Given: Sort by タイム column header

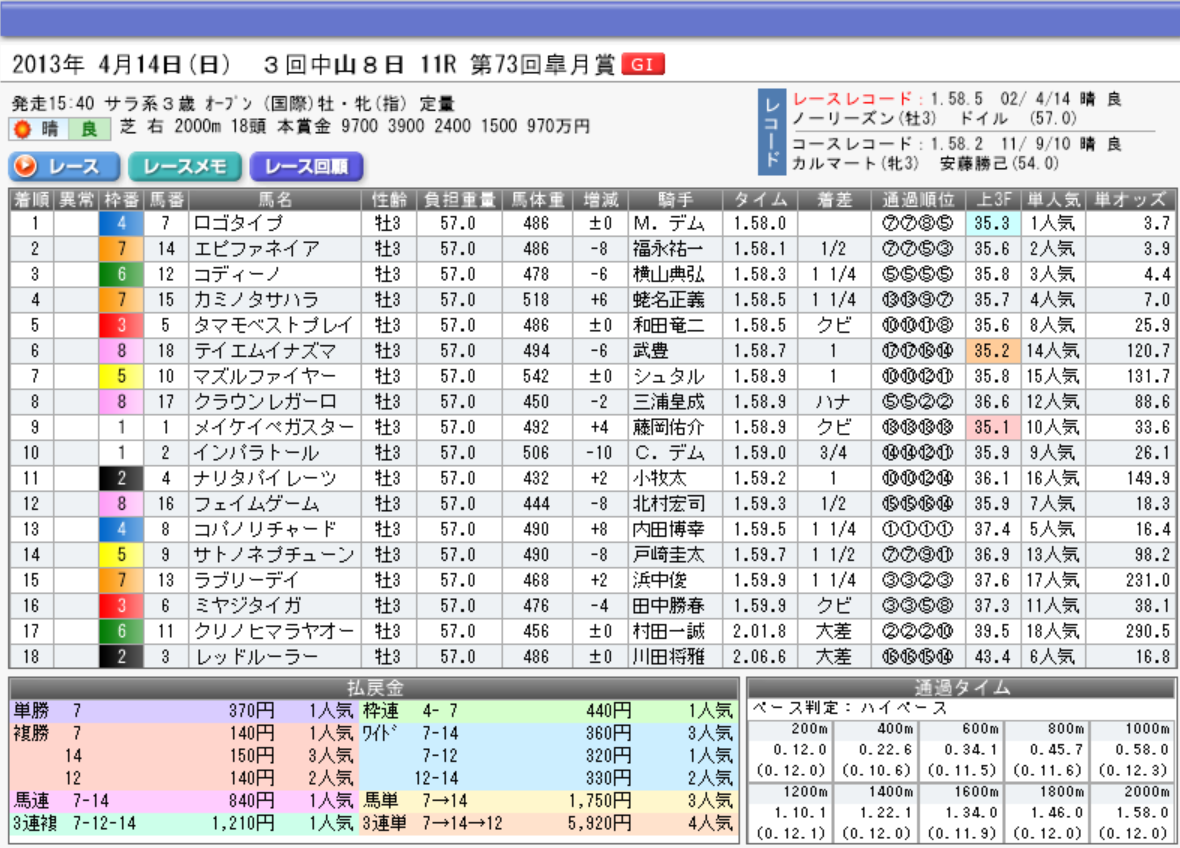Looking at the screenshot, I should (760, 199).
